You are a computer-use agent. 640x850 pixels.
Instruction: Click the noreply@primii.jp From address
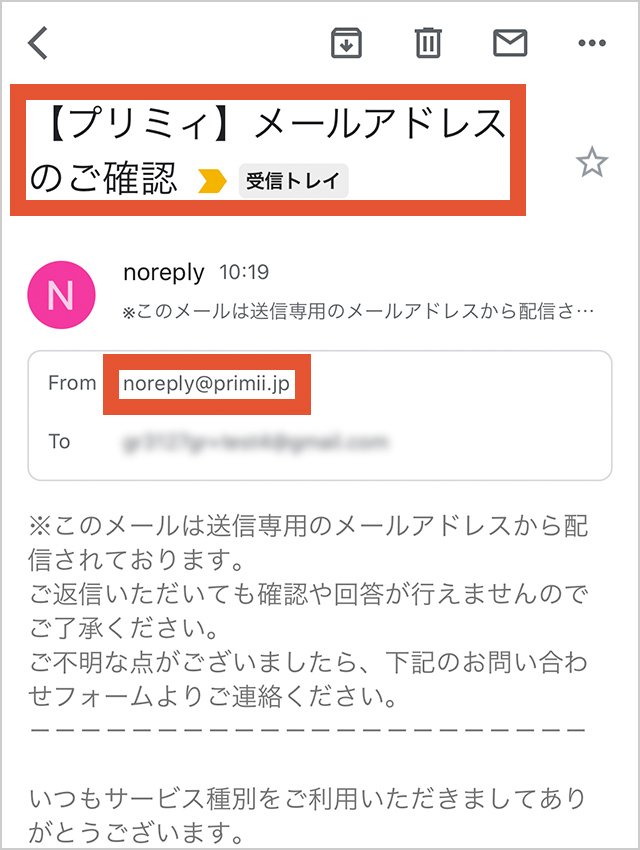coord(206,384)
